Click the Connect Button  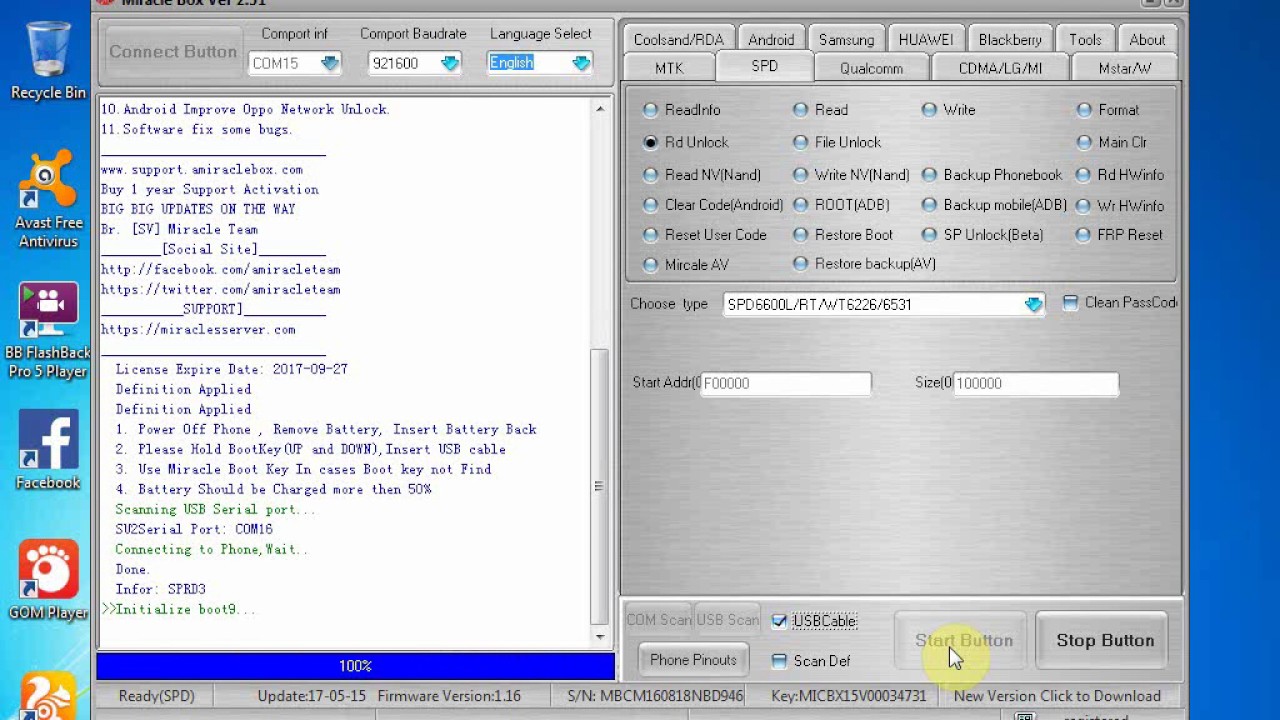172,52
